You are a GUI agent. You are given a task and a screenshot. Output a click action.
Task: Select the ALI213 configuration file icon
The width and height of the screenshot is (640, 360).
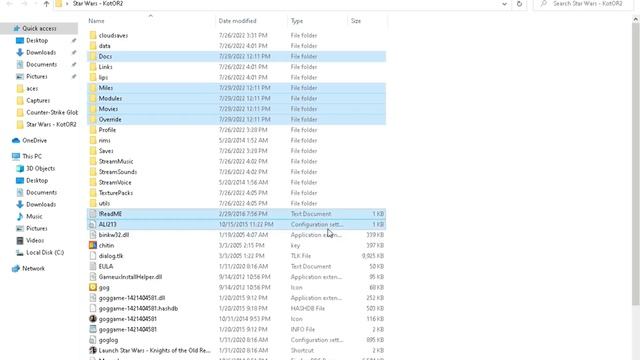click(x=93, y=224)
